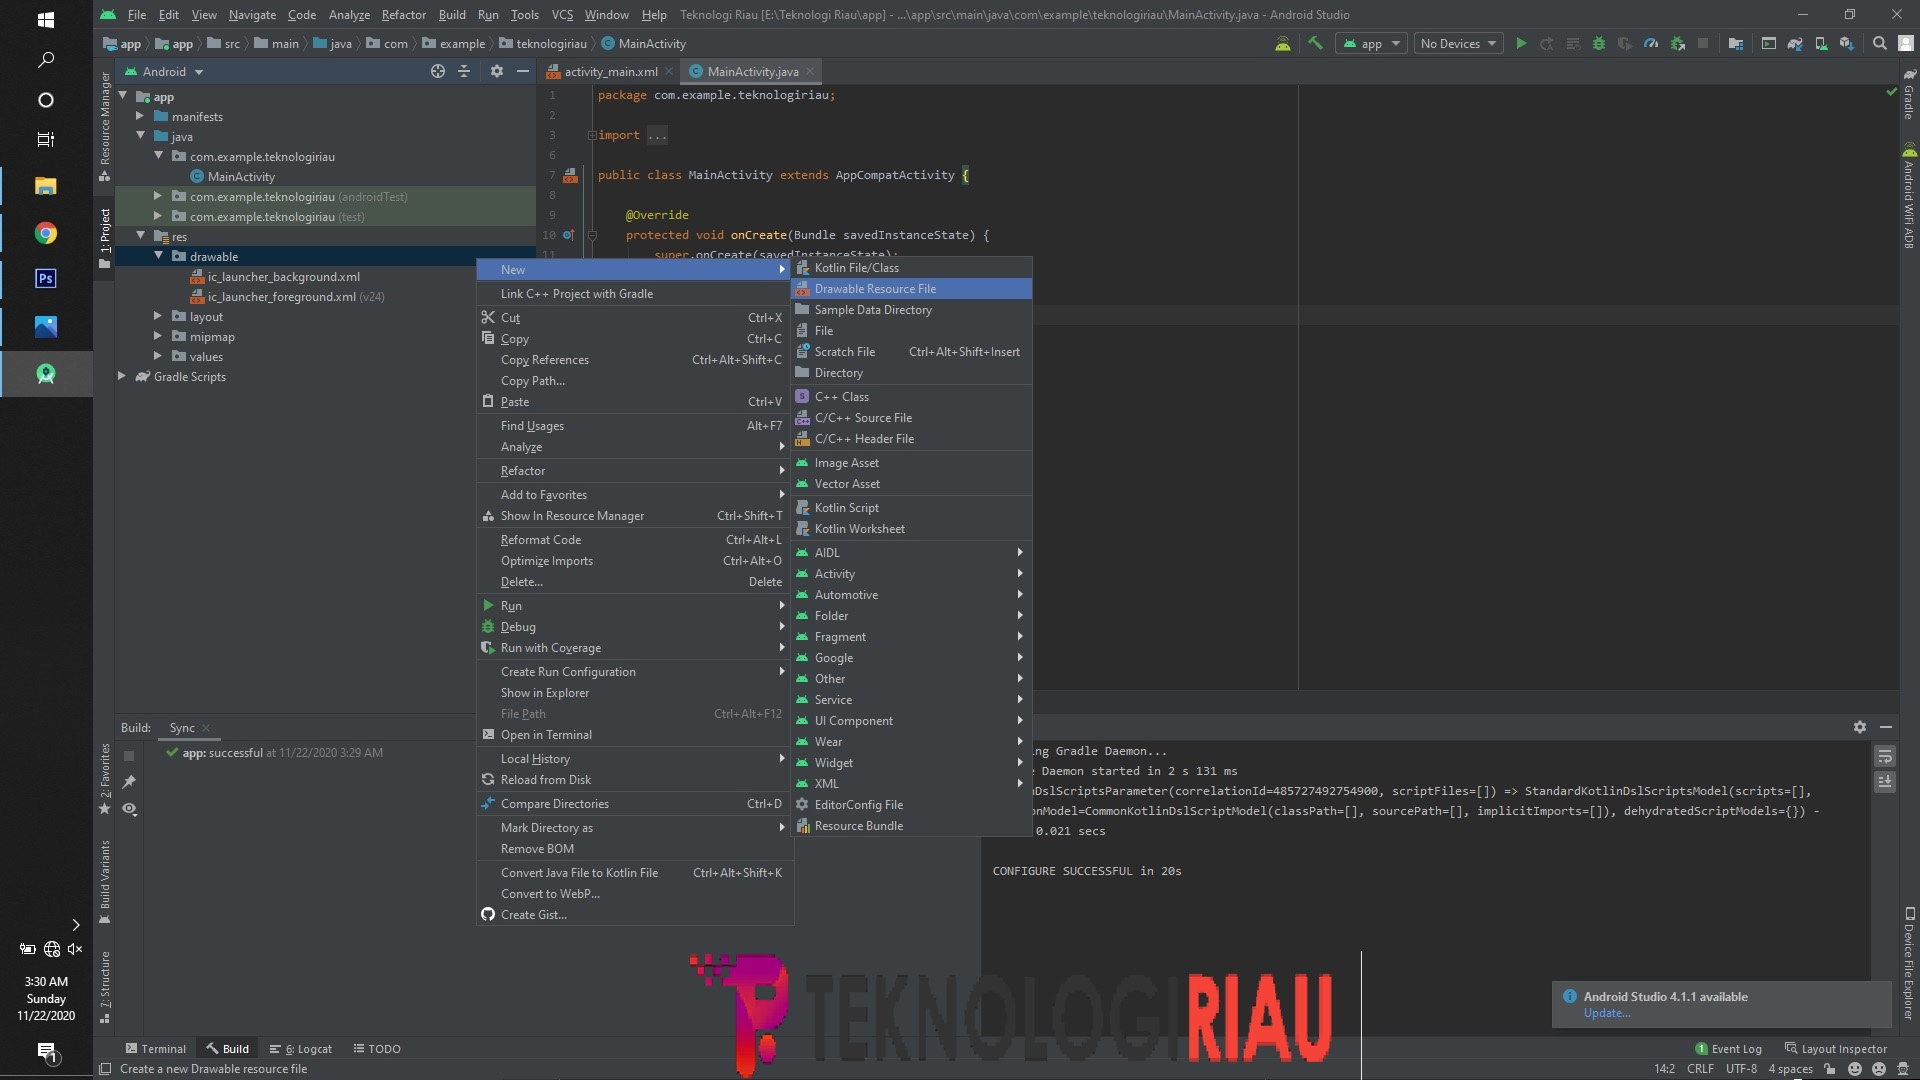This screenshot has height=1080, width=1920.
Task: Switch to the activity_main.xml tab
Action: pos(610,71)
